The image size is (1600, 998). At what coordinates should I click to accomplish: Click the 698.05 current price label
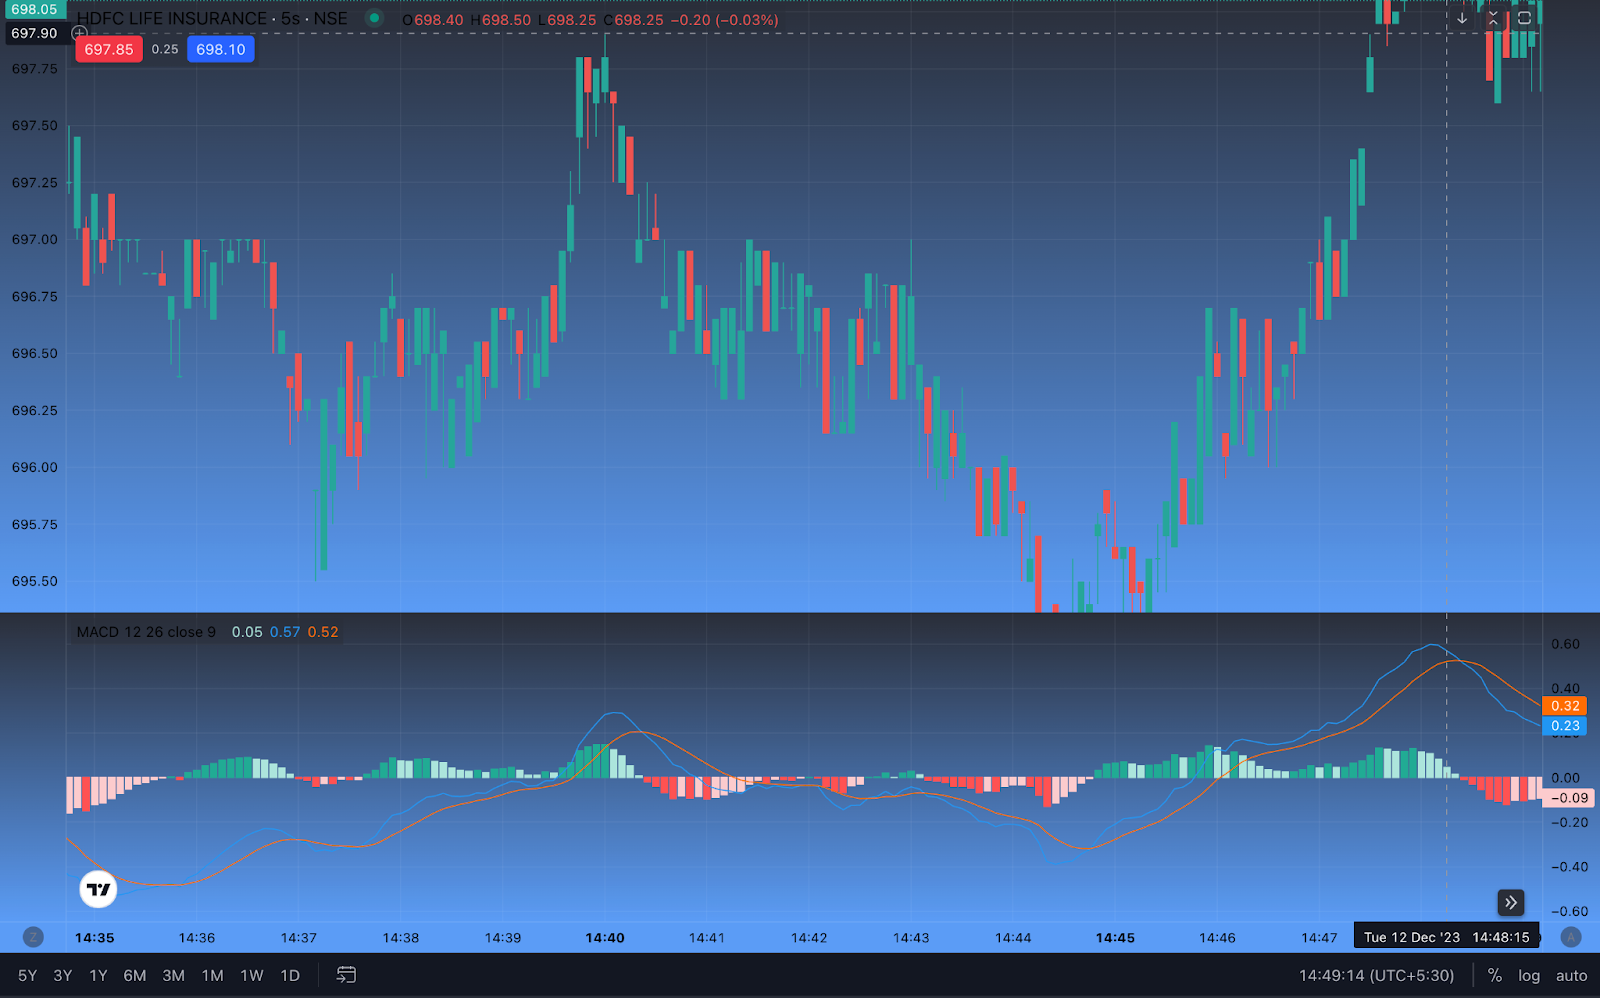click(x=34, y=9)
